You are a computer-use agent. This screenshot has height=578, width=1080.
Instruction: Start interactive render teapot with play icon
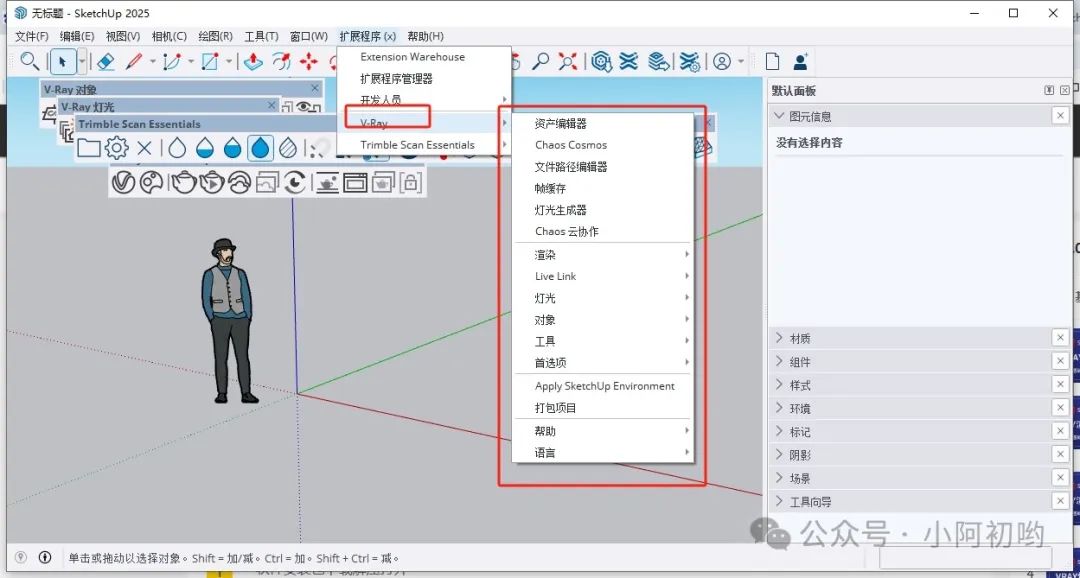click(x=212, y=183)
